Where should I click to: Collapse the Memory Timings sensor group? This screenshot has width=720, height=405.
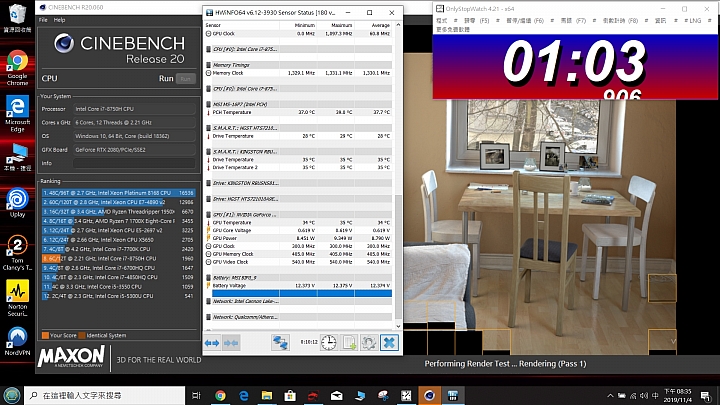point(208,65)
